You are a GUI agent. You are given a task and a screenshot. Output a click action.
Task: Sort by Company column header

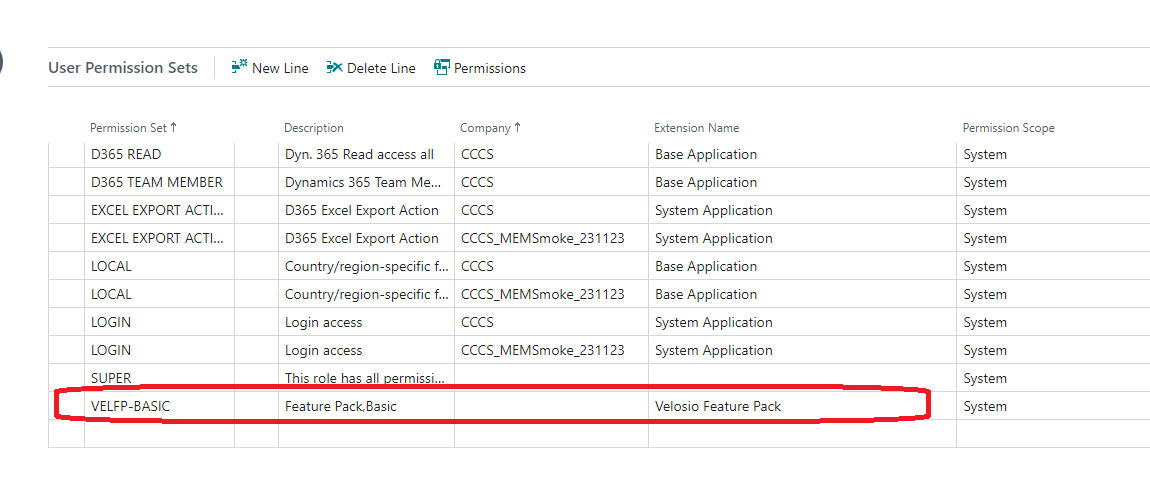point(491,128)
